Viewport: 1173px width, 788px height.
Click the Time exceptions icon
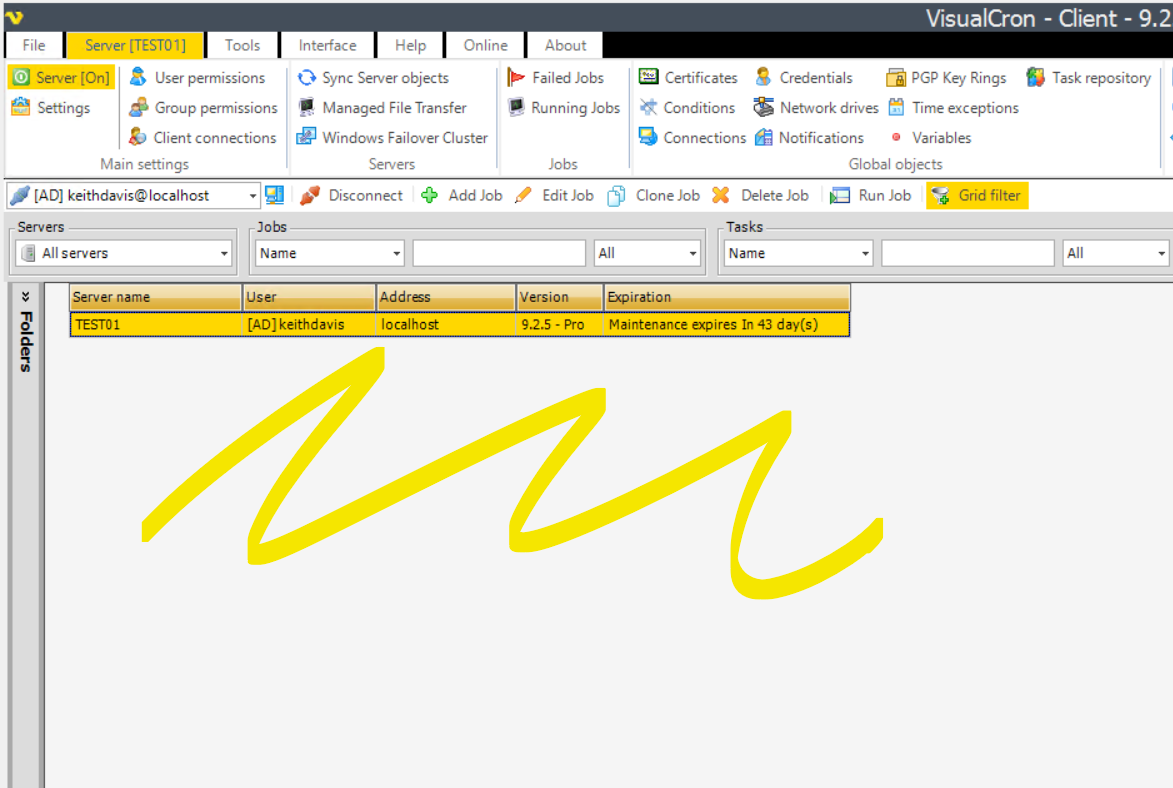pos(896,107)
